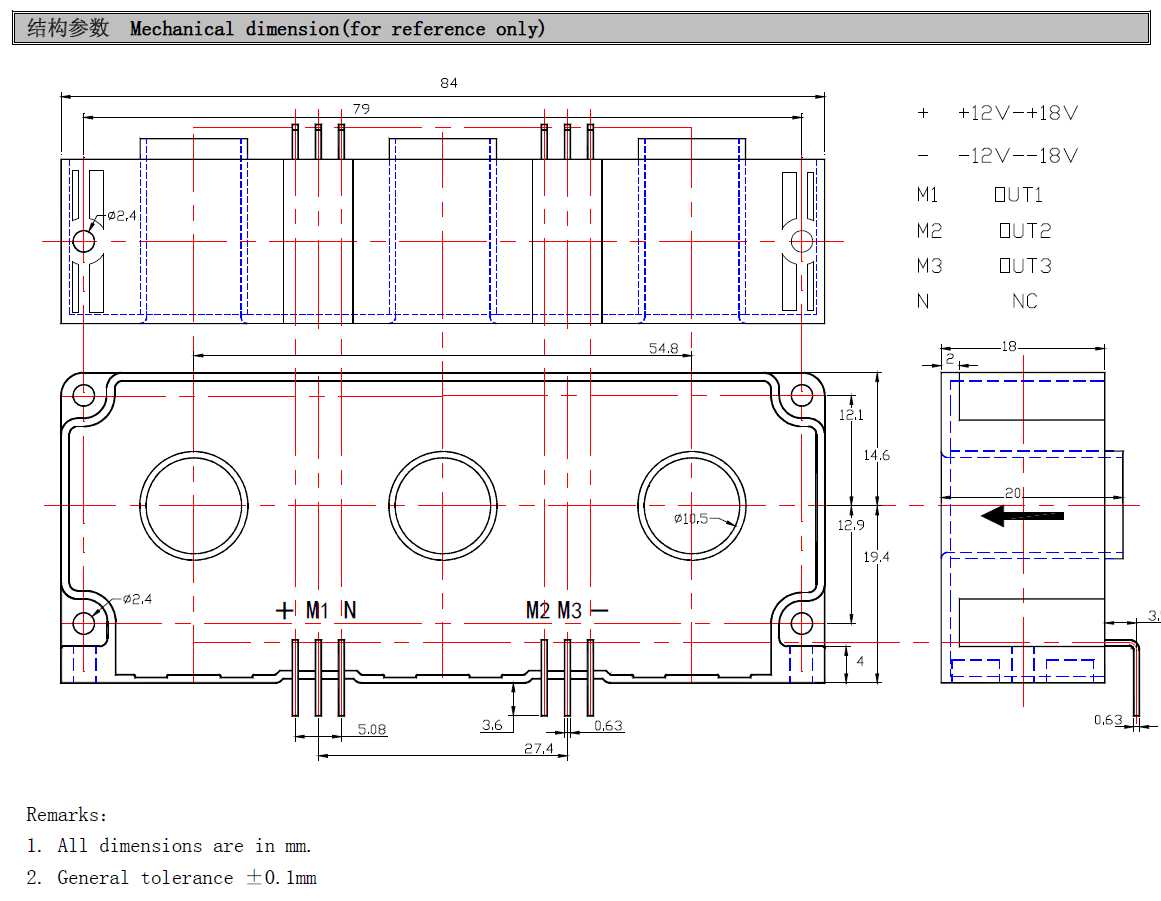
Task: Click the 84 overall width dimension
Action: tap(448, 83)
